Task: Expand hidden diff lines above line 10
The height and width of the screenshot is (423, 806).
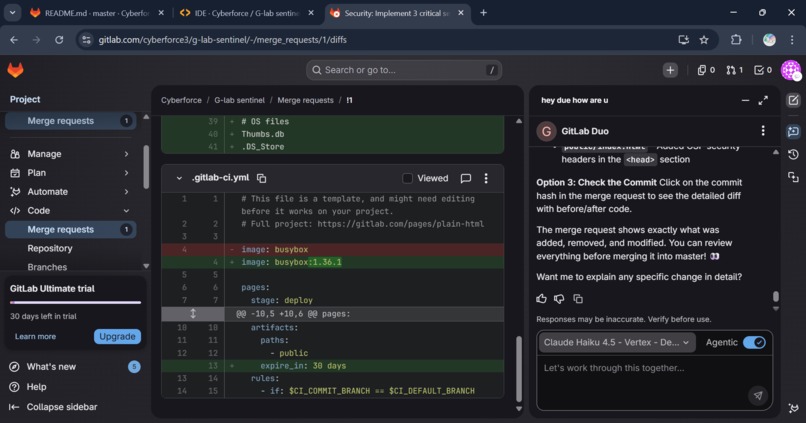Action: point(193,314)
